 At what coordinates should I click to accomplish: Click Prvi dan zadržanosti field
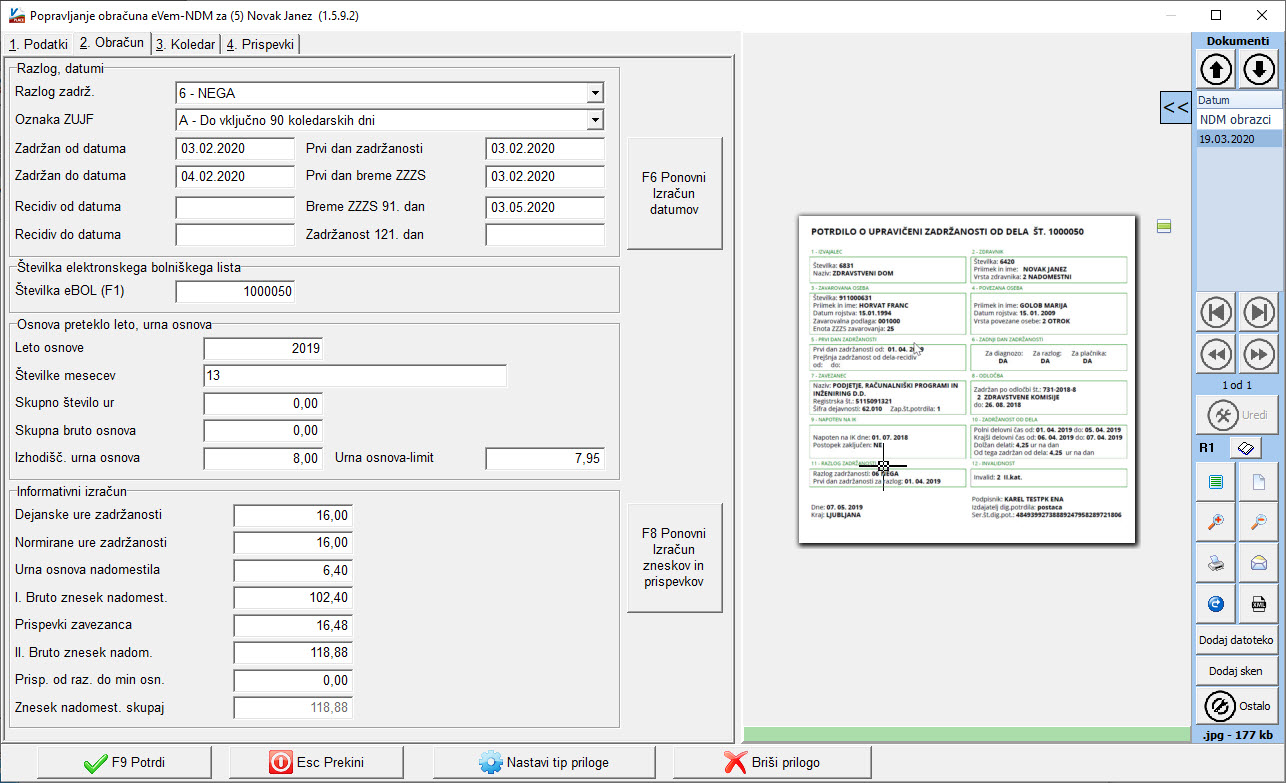click(x=545, y=149)
